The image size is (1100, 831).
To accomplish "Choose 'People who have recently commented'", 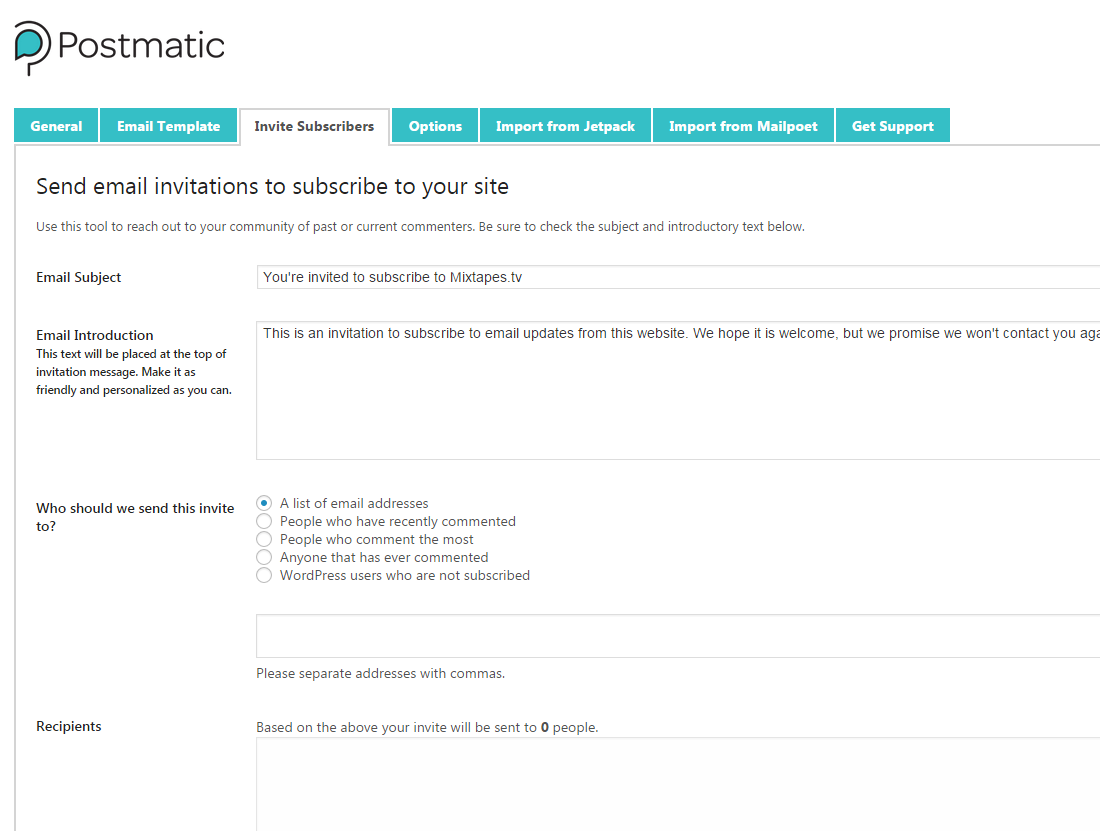I will coord(264,521).
